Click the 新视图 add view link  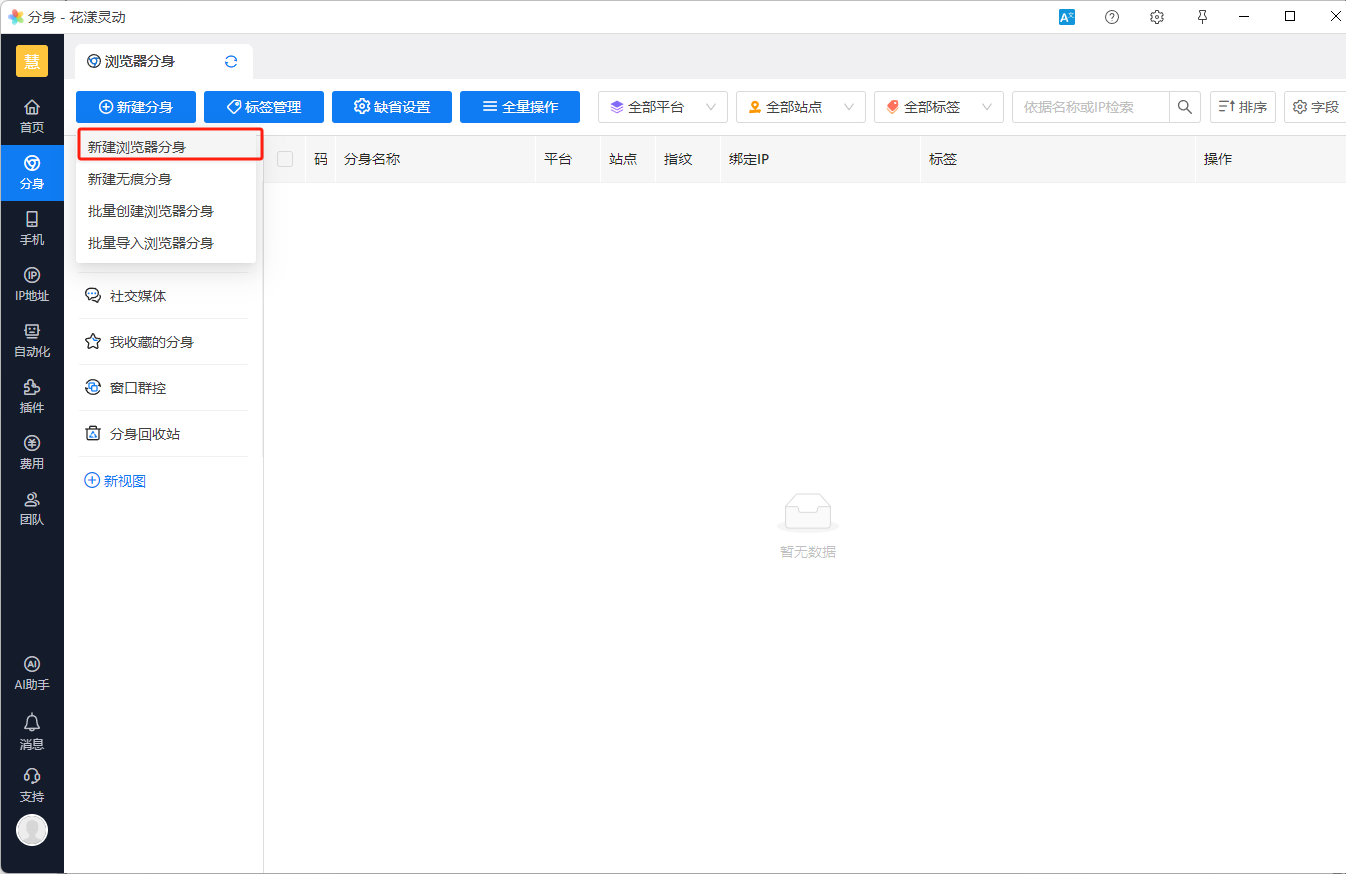tap(115, 481)
